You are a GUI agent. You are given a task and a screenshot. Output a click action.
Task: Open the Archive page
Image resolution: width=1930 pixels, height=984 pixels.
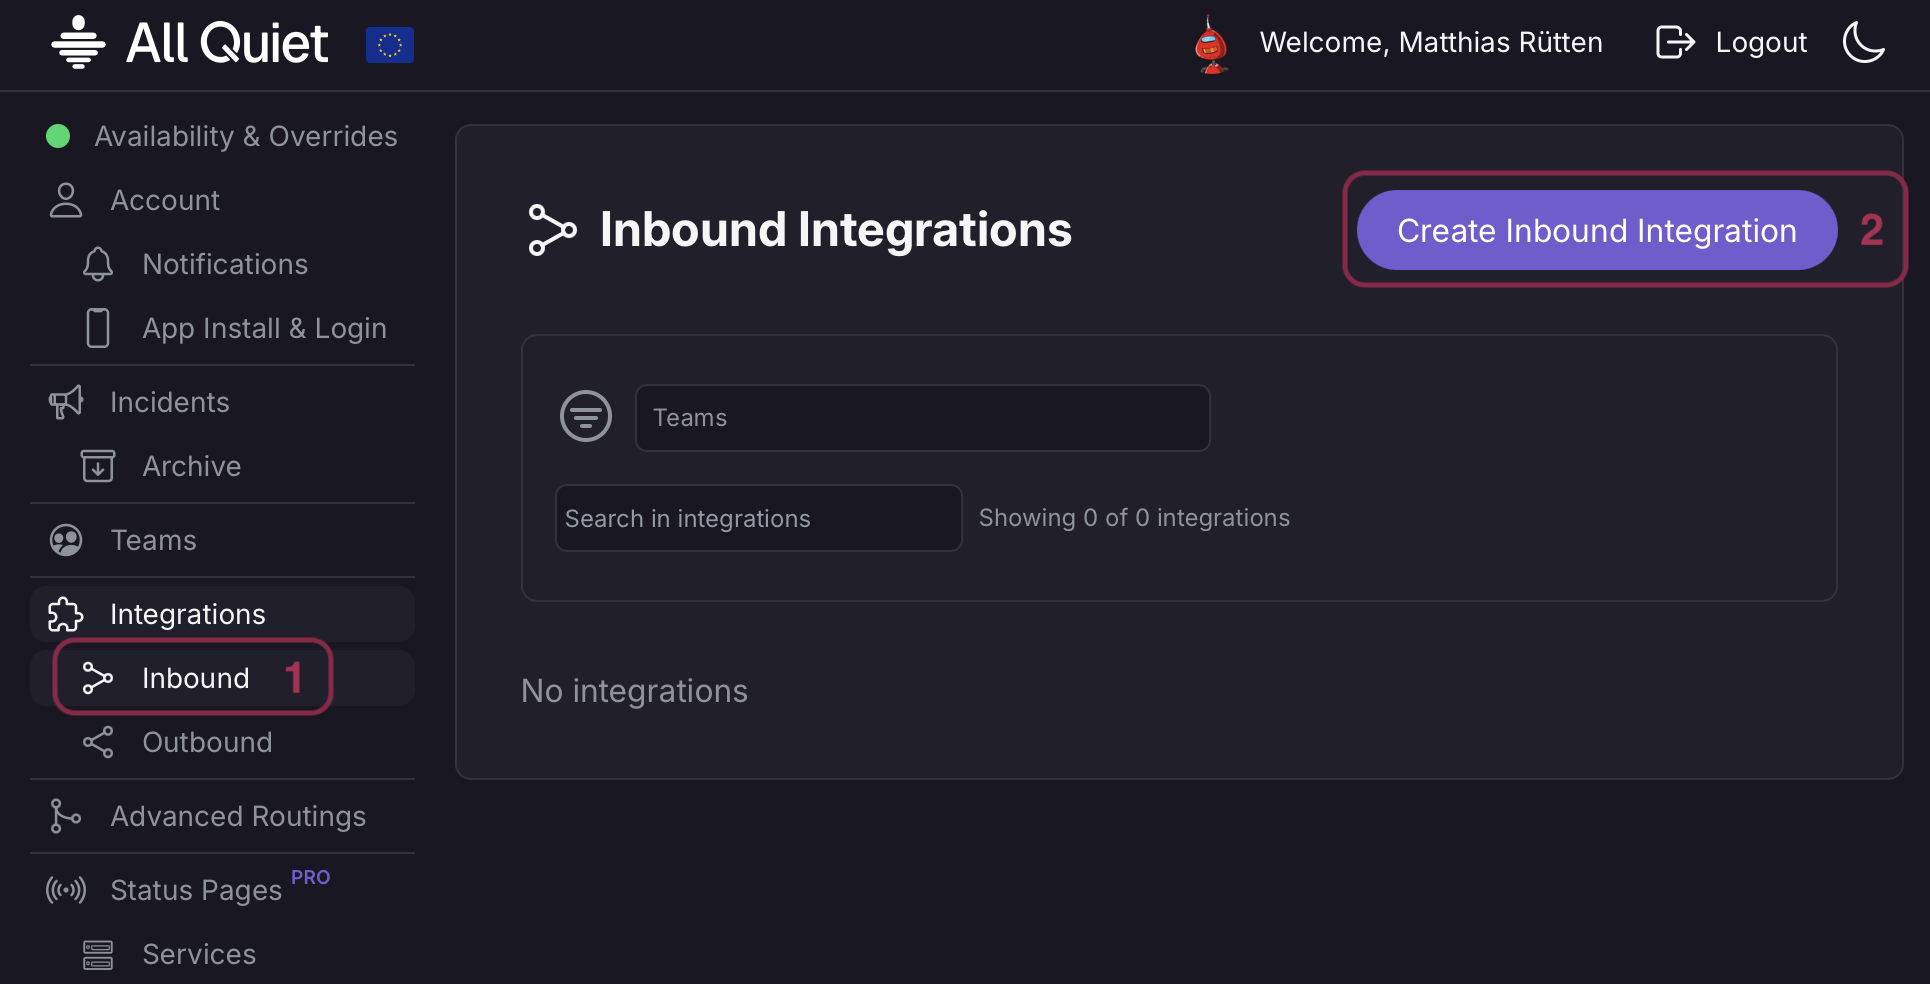click(191, 466)
